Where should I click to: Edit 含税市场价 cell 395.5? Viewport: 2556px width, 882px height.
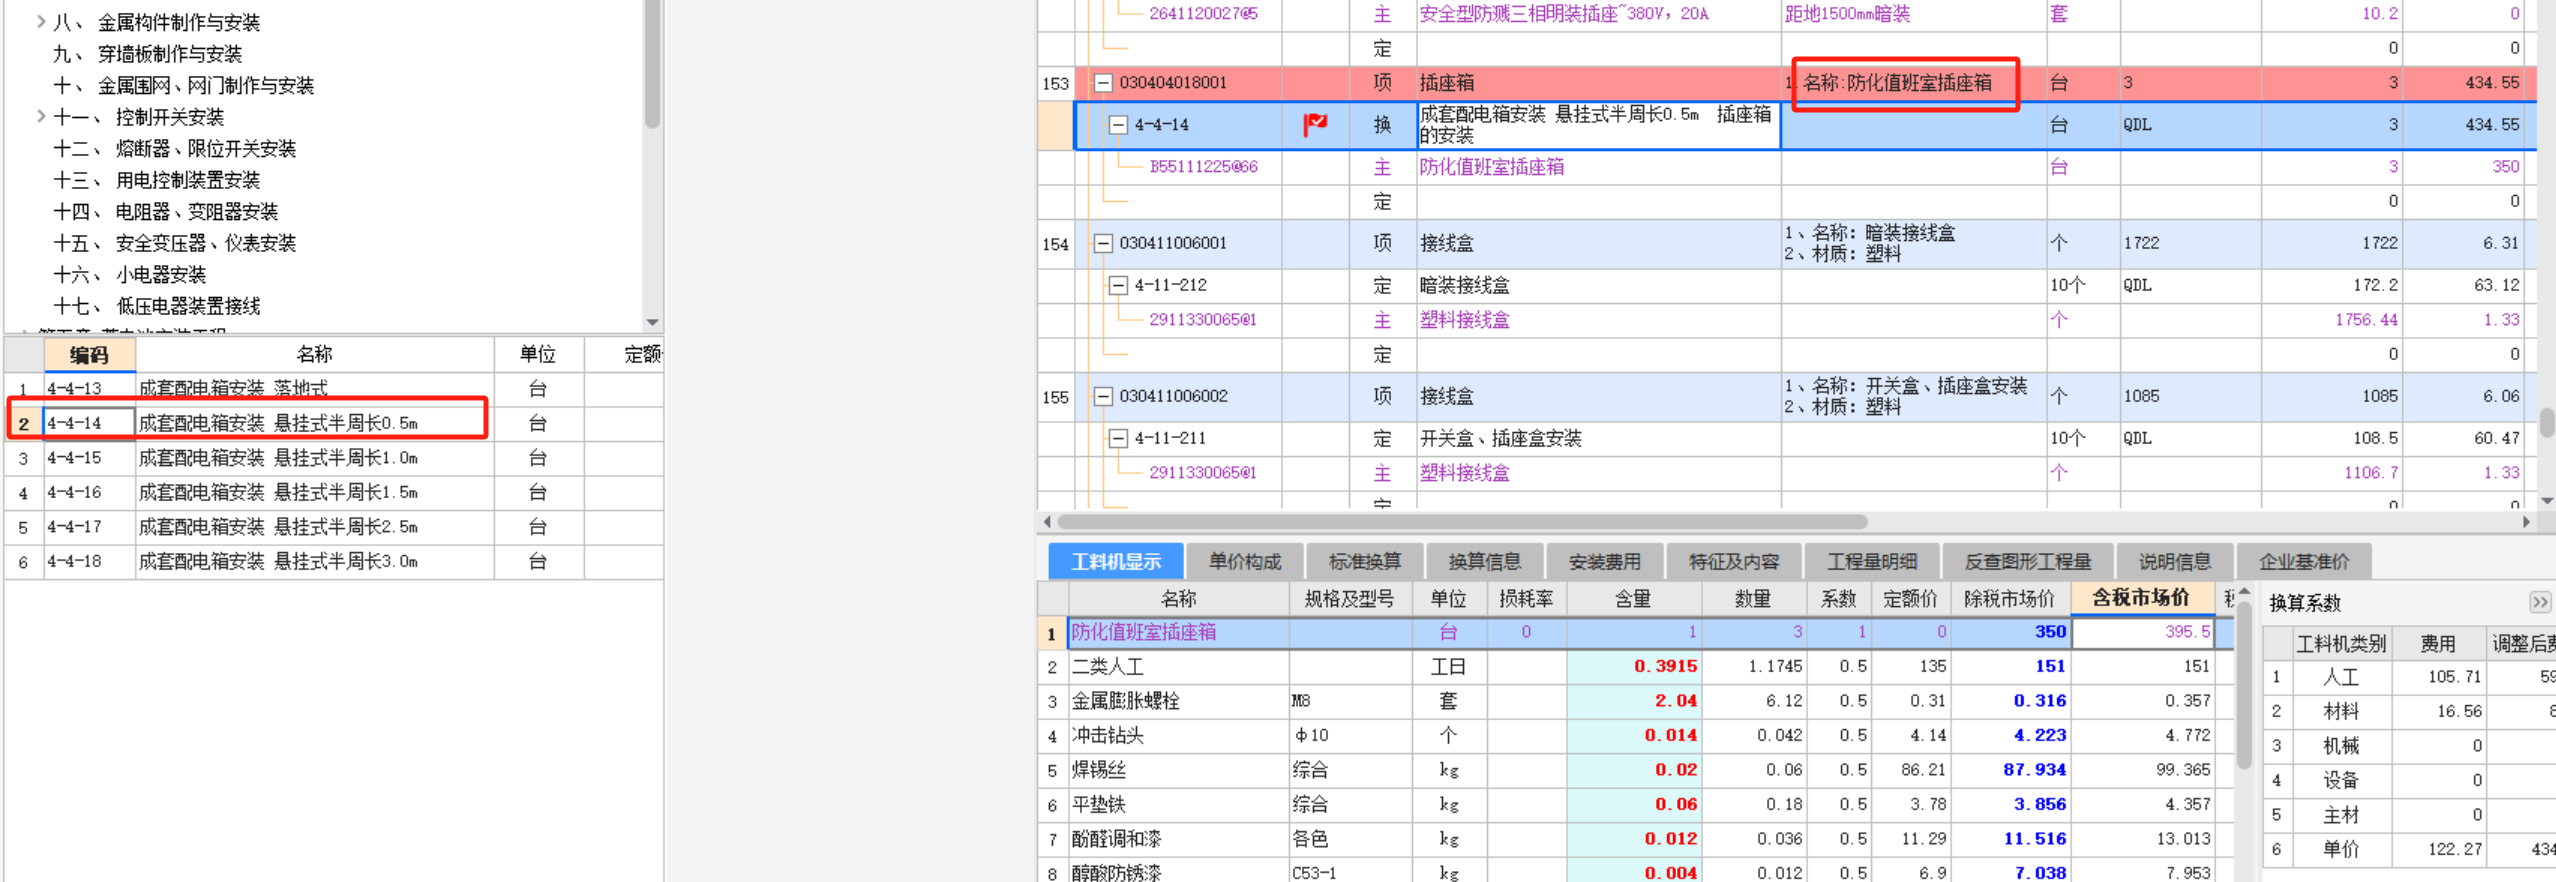tap(2143, 632)
